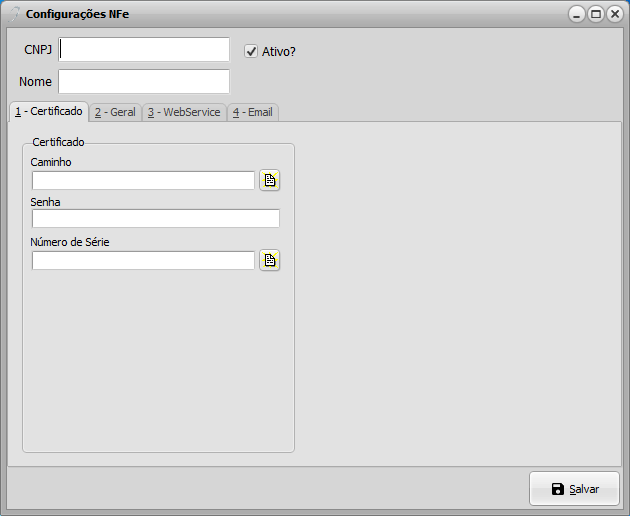This screenshot has width=630, height=516.
Task: Click the Senha label text
Action: pos(45,202)
